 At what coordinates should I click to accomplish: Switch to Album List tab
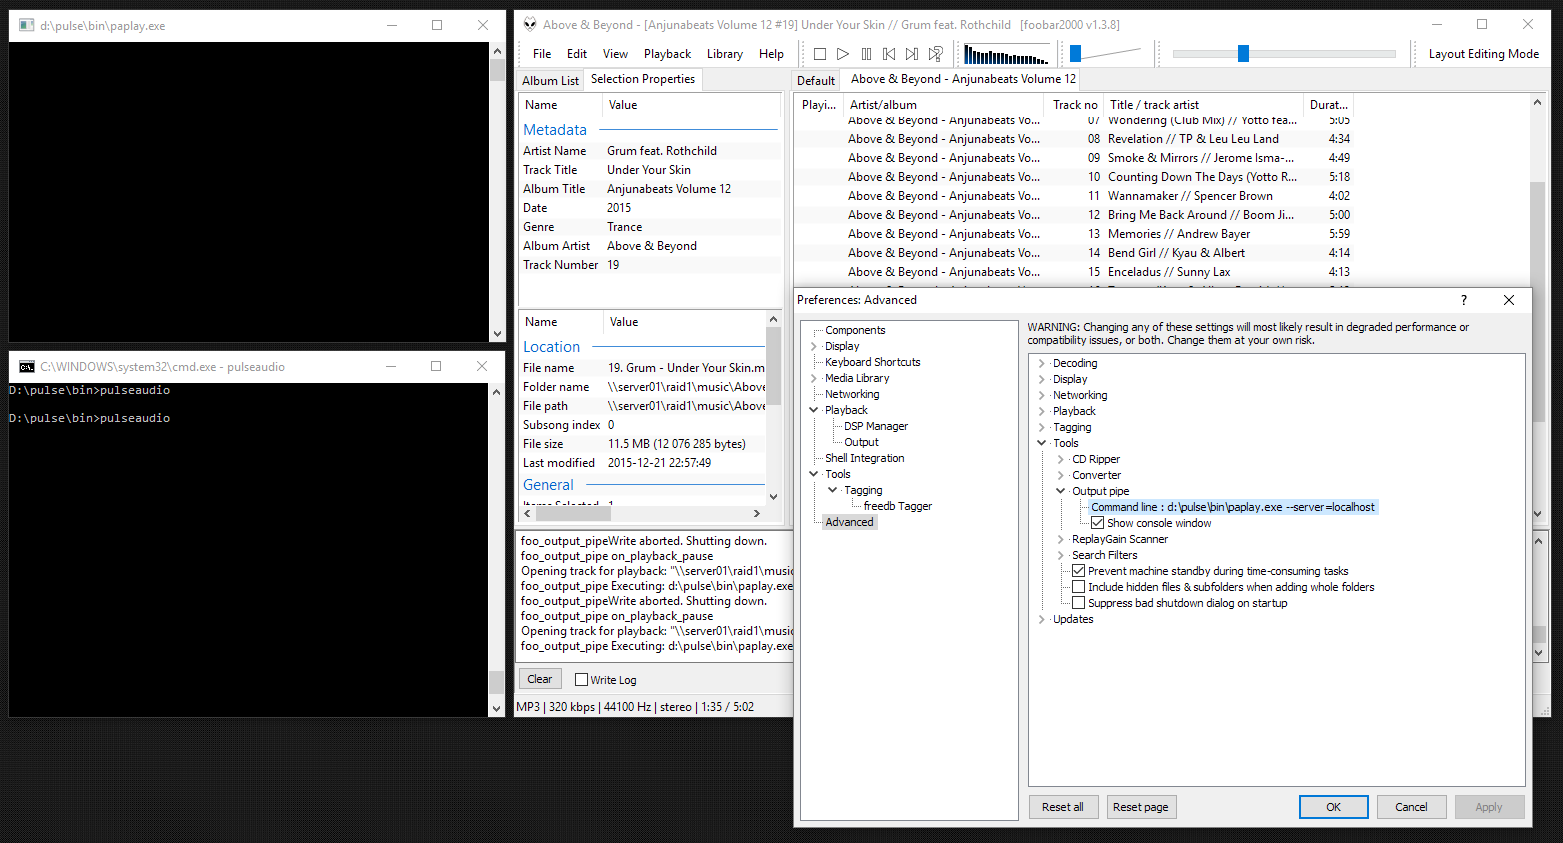point(550,81)
